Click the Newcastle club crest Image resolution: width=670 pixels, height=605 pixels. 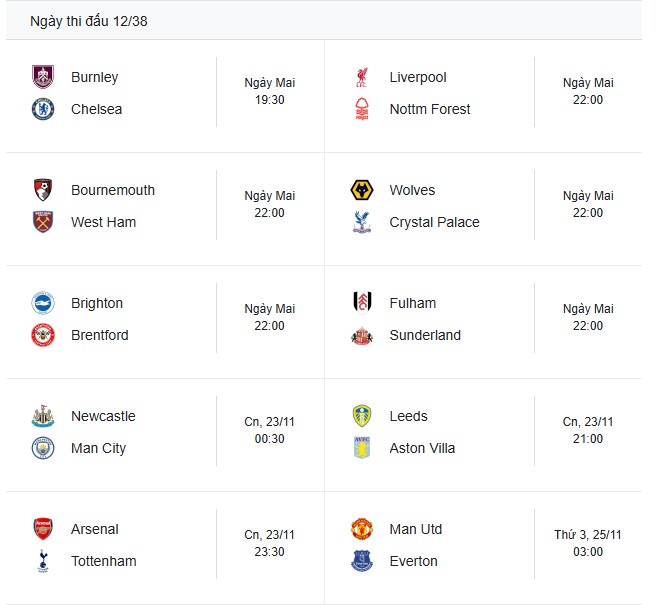(x=42, y=416)
